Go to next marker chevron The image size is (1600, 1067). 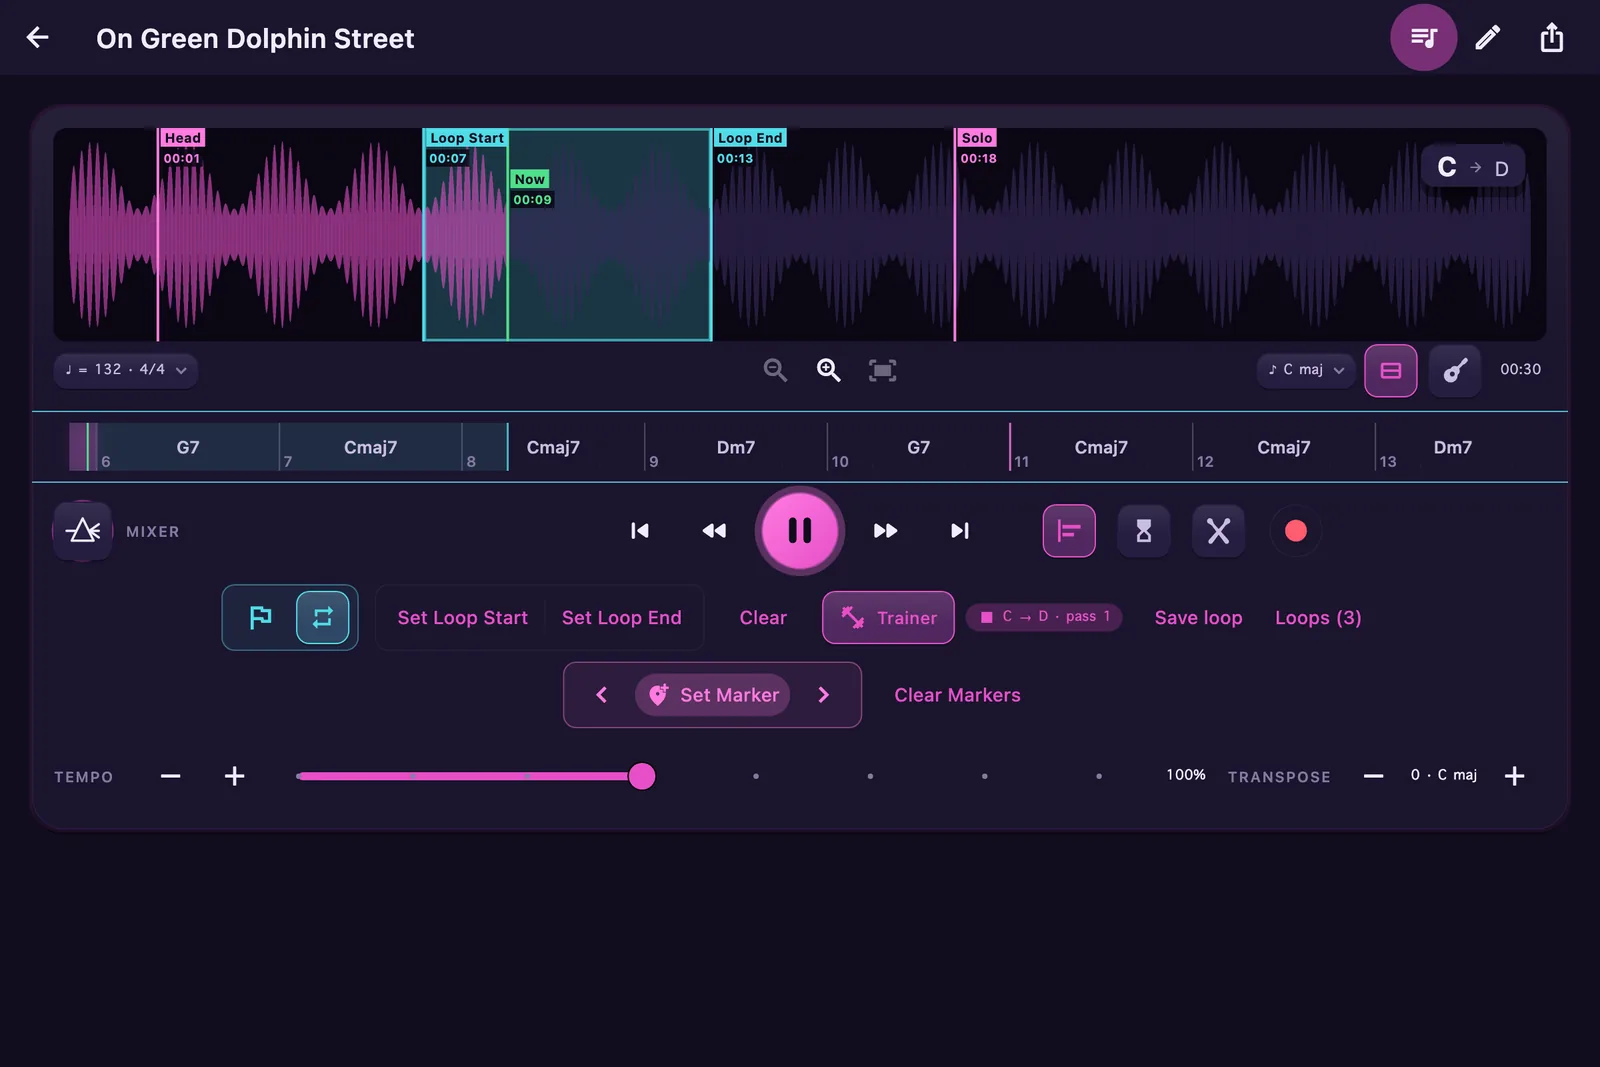click(x=824, y=695)
